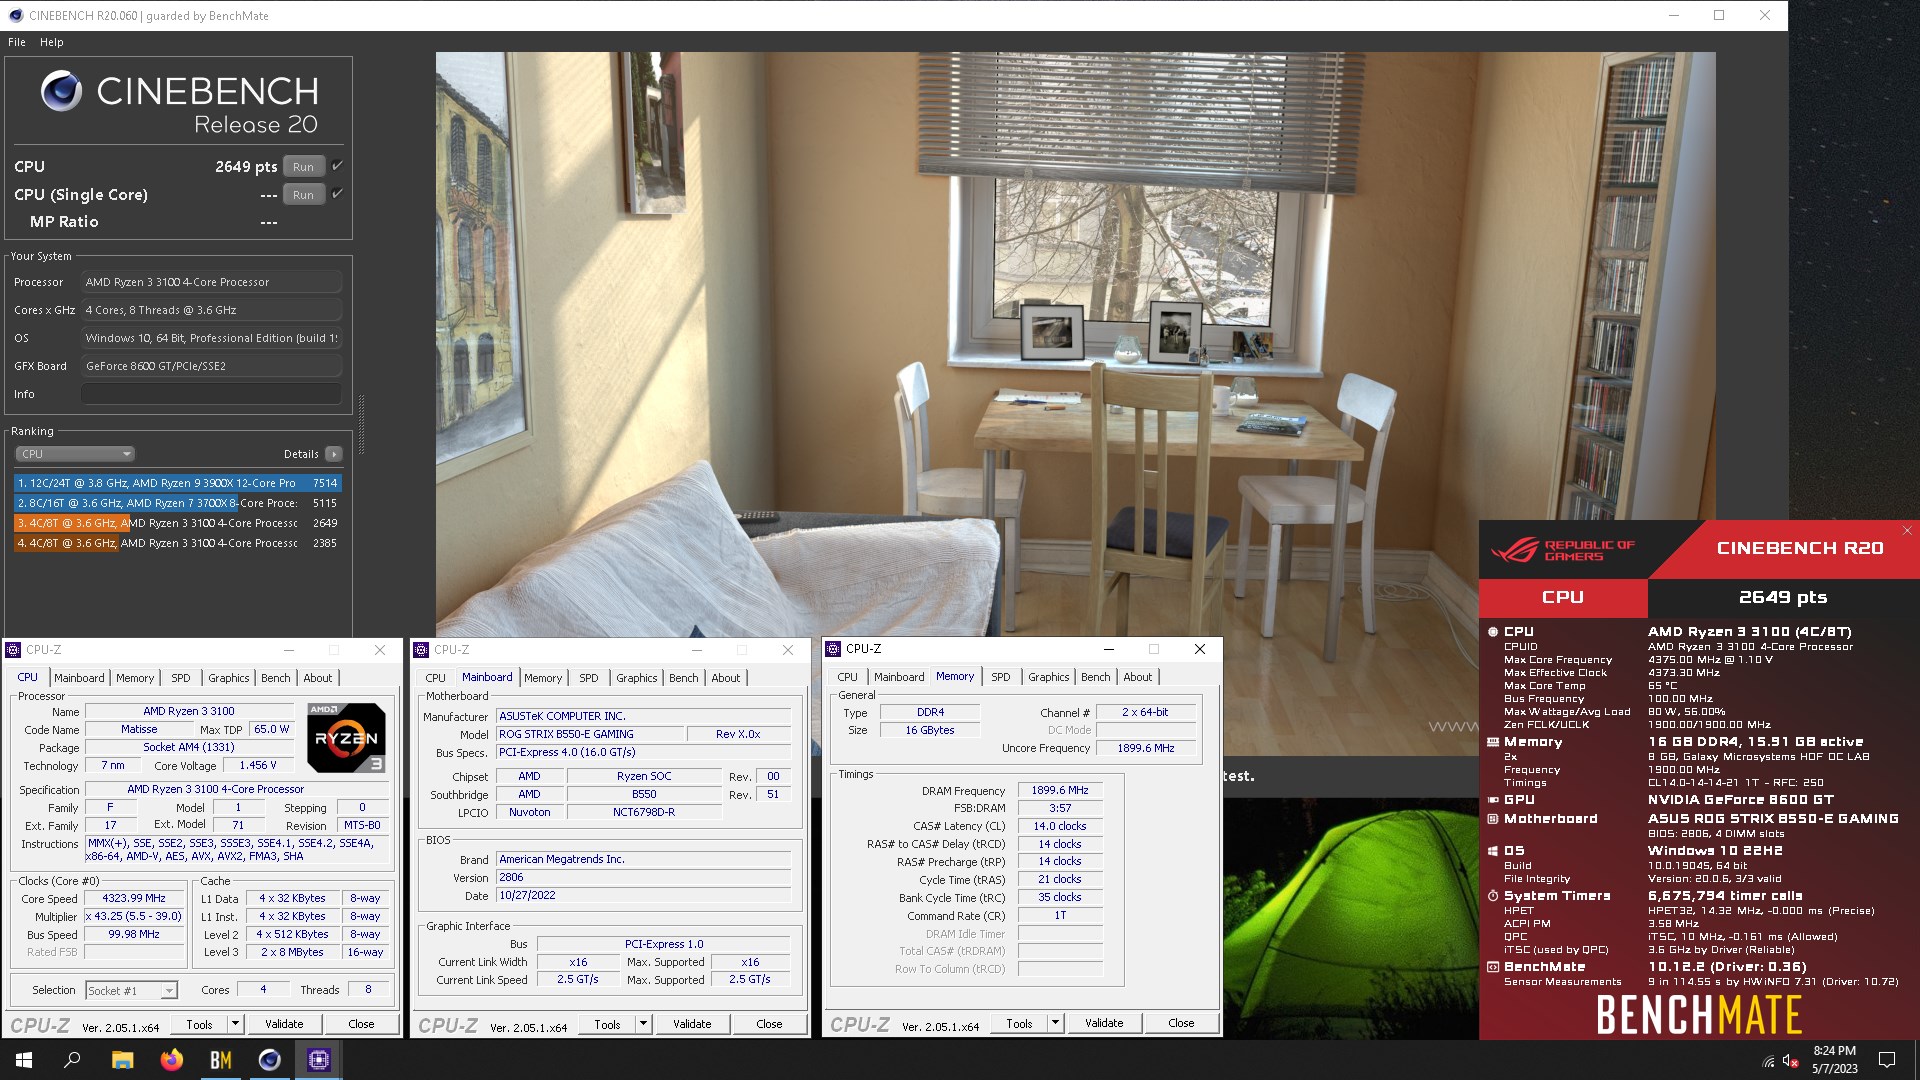Open the Windows Start menu

pos(24,1060)
